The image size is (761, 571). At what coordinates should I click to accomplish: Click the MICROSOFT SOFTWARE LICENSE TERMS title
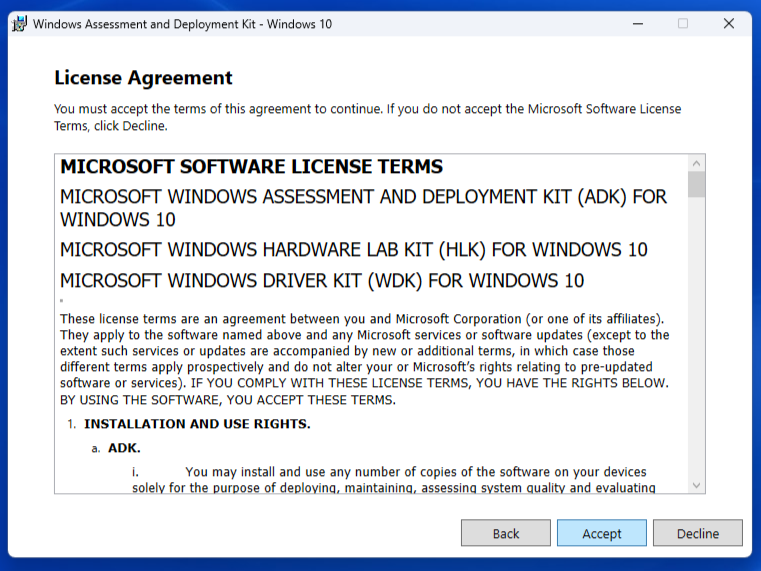(251, 167)
